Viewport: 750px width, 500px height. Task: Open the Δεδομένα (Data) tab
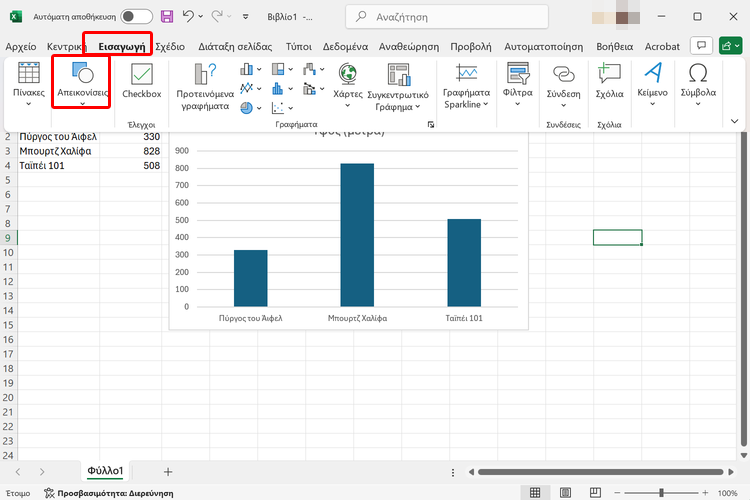[345, 46]
